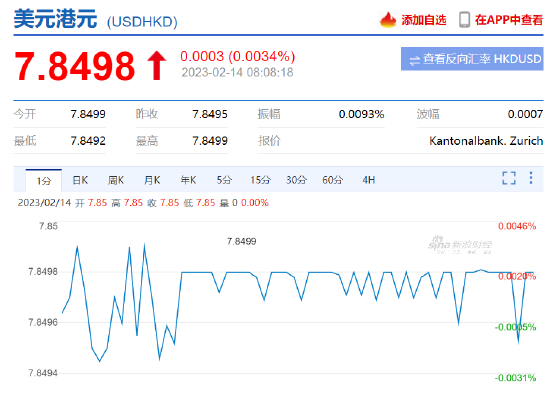Click the 今开 value 7.8499
Image resolution: width=550 pixels, height=394 pixels.
pos(88,114)
